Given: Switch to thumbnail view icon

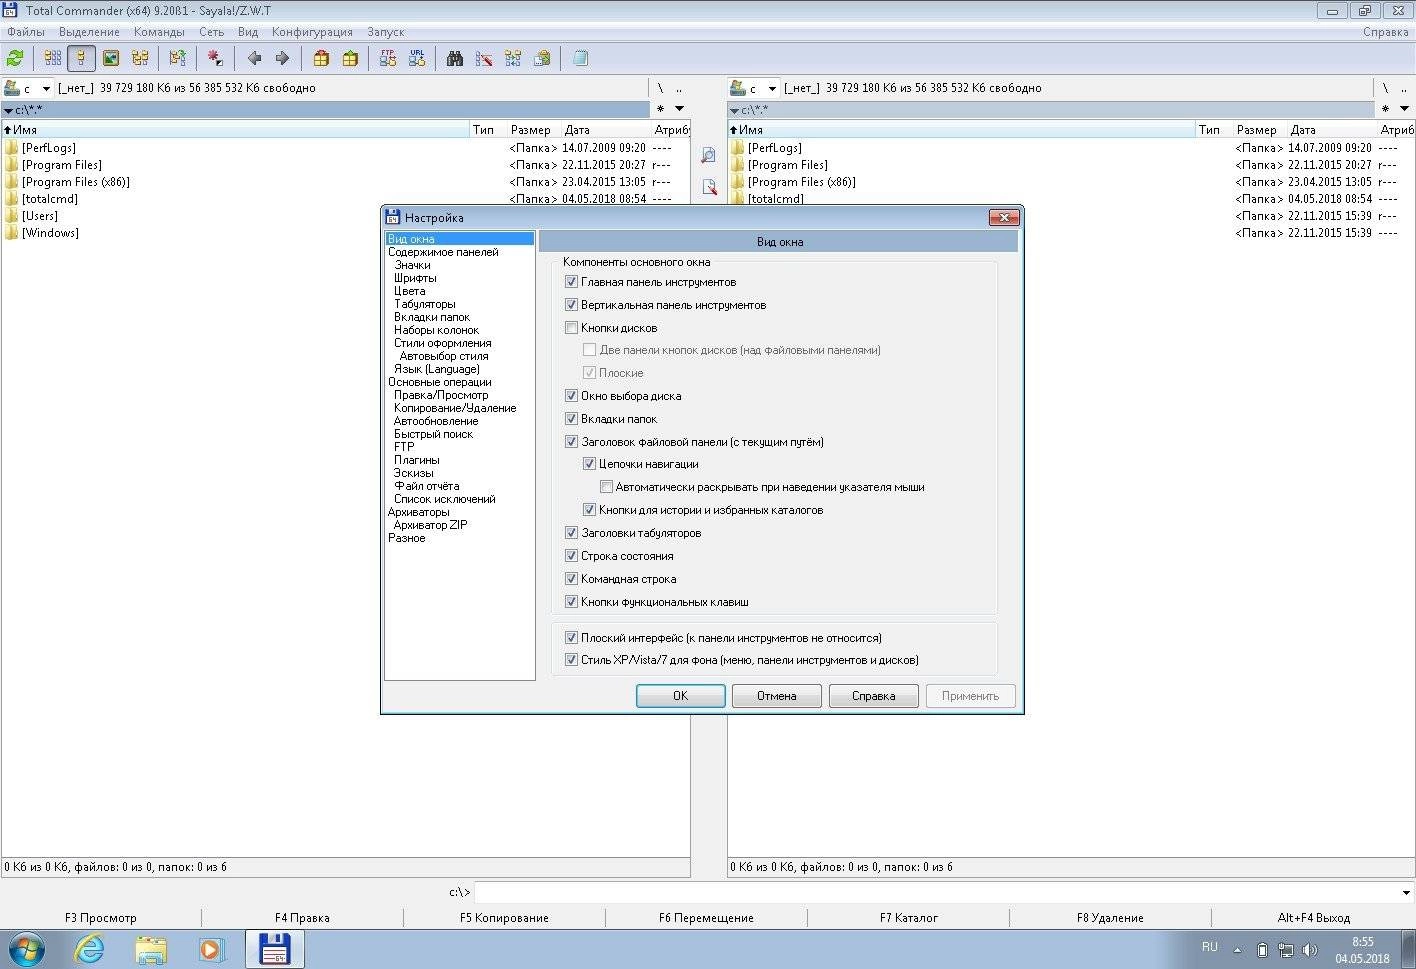Looking at the screenshot, I should (x=111, y=58).
